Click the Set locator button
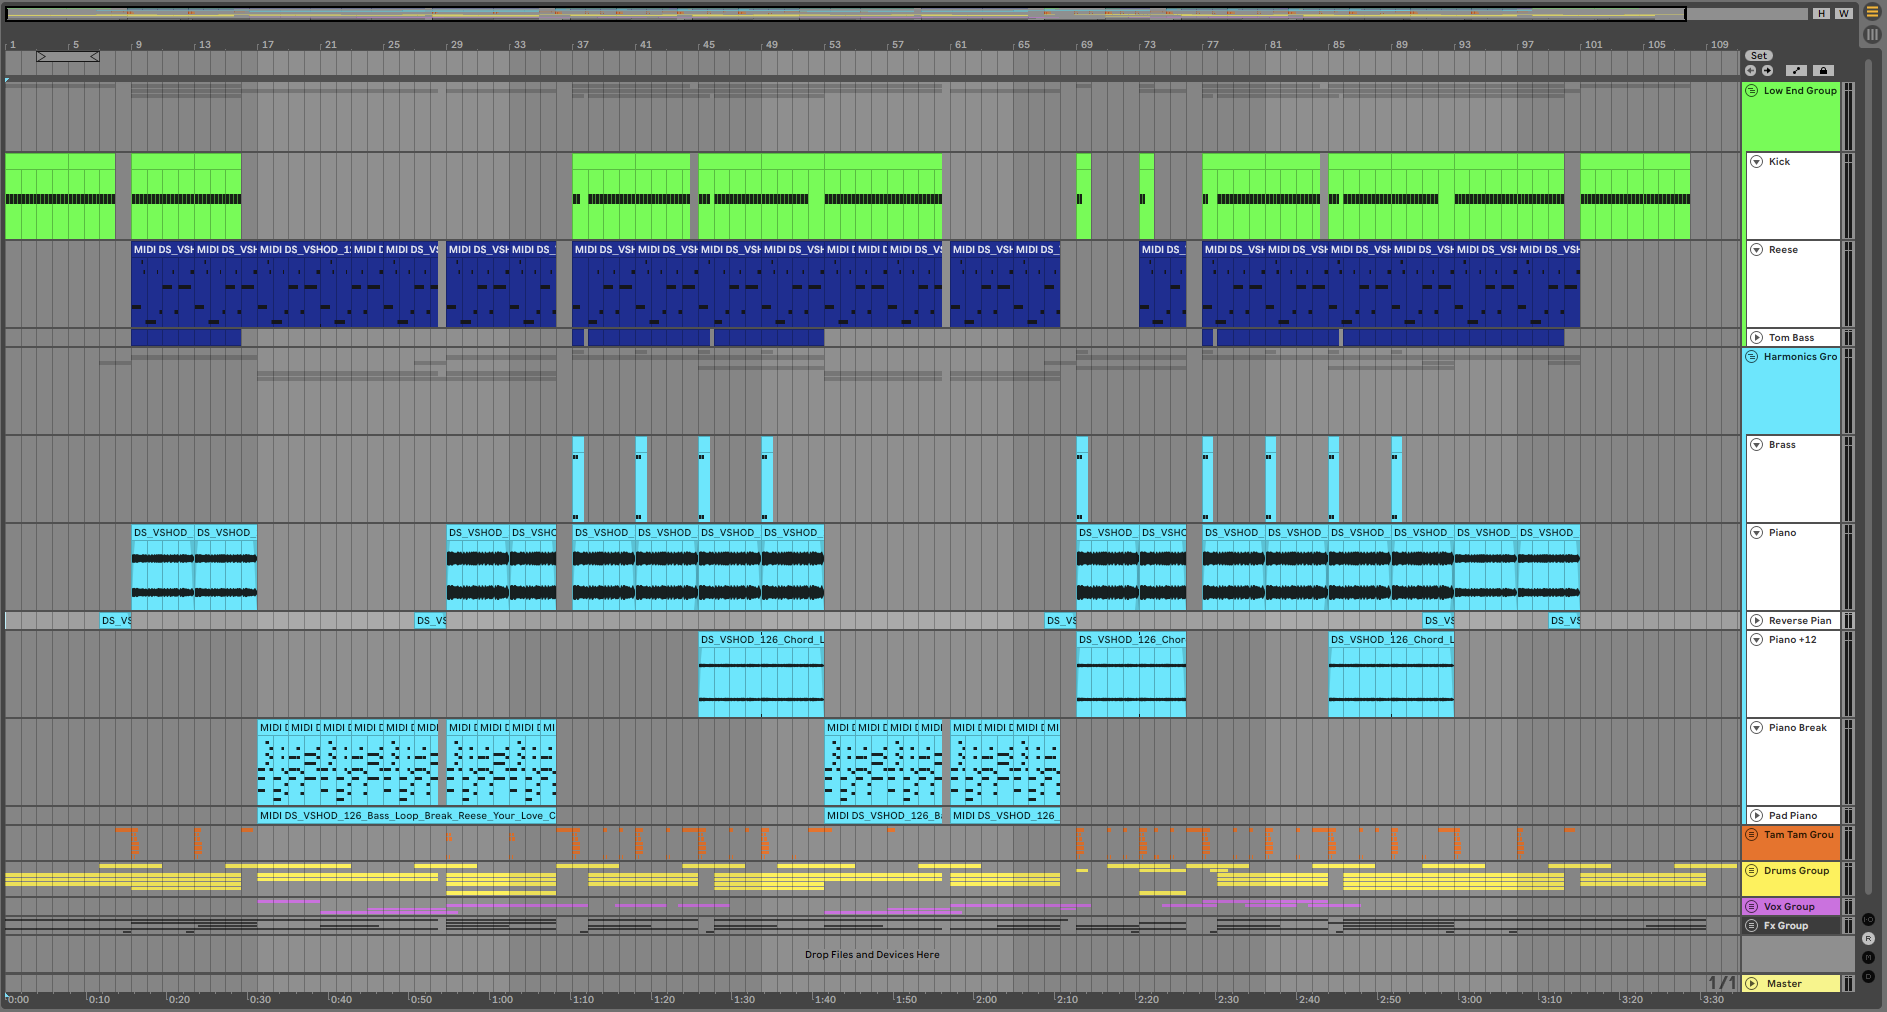Image resolution: width=1887 pixels, height=1012 pixels. (x=1759, y=56)
